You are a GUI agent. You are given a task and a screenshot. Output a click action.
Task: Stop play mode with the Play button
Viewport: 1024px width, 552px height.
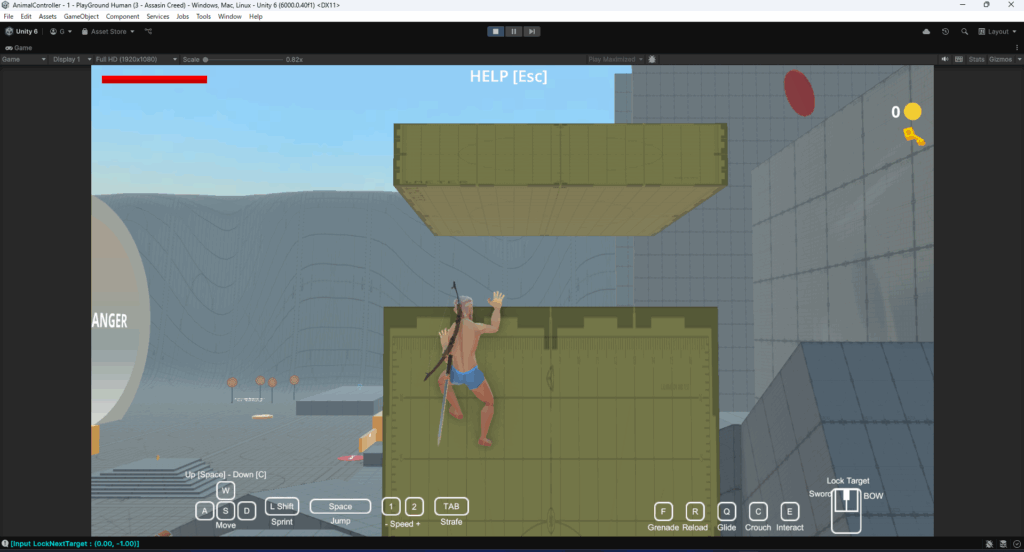click(x=496, y=31)
